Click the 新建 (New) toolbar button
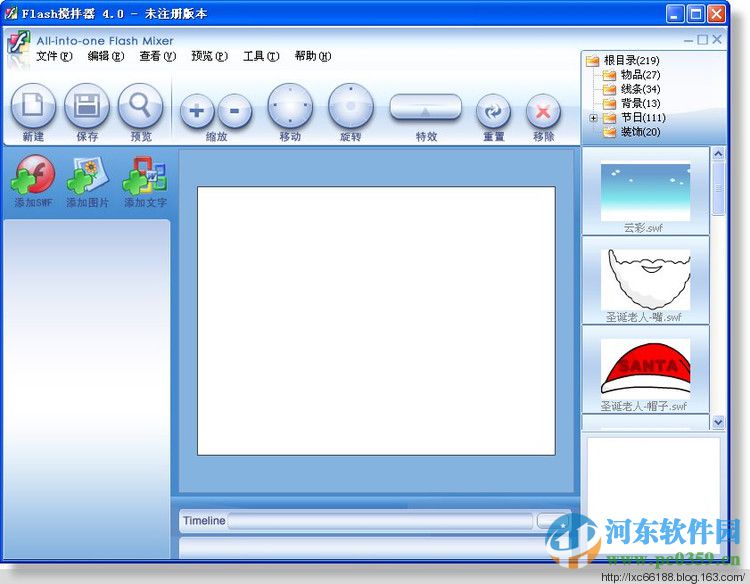 pyautogui.click(x=33, y=106)
